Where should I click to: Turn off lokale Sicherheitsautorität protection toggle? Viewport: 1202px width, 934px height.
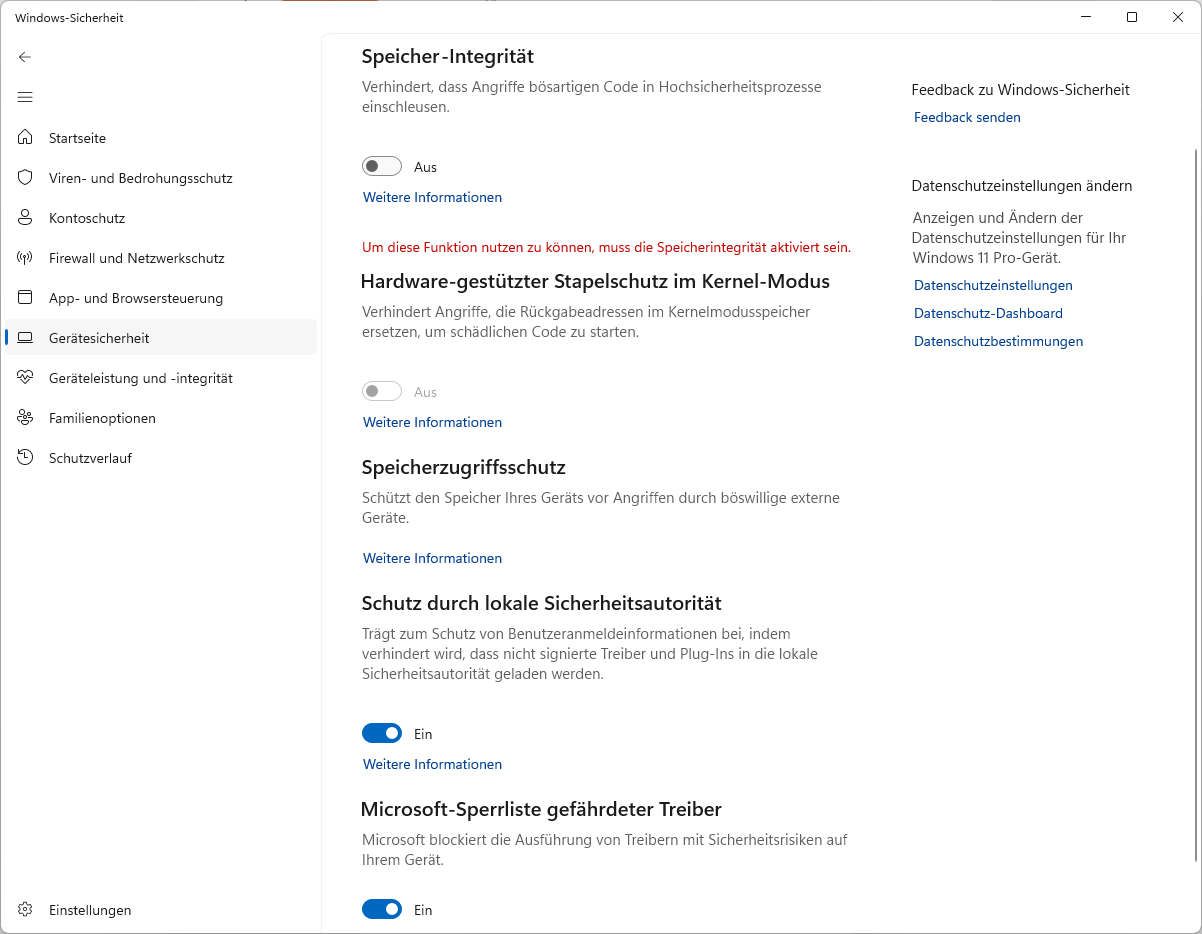pyautogui.click(x=382, y=734)
